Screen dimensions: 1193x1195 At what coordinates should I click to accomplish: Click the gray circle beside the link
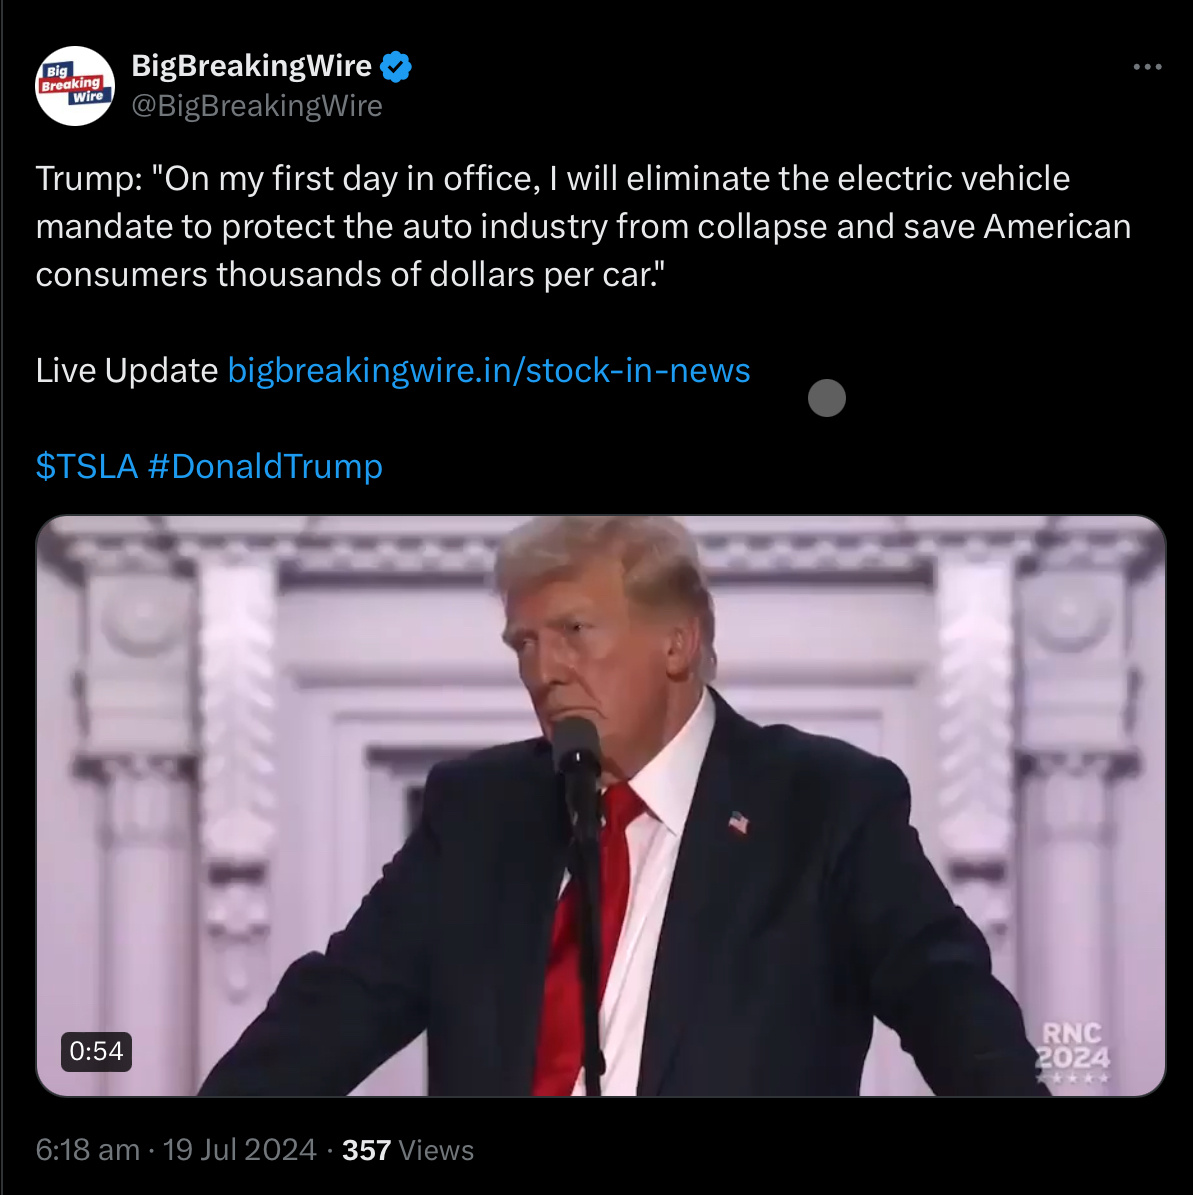[826, 398]
